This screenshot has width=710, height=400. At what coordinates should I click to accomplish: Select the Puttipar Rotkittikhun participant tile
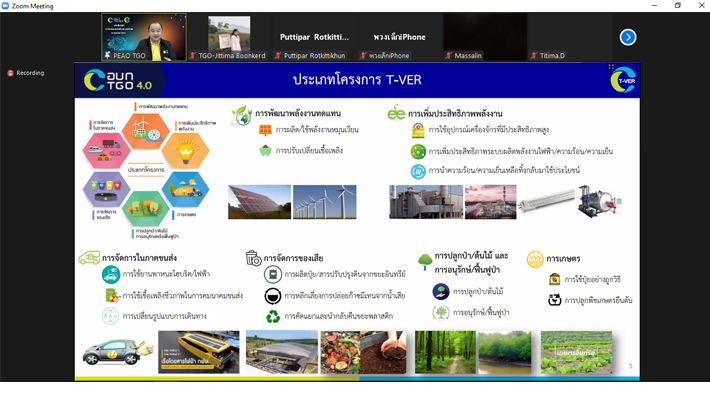[x=315, y=37]
